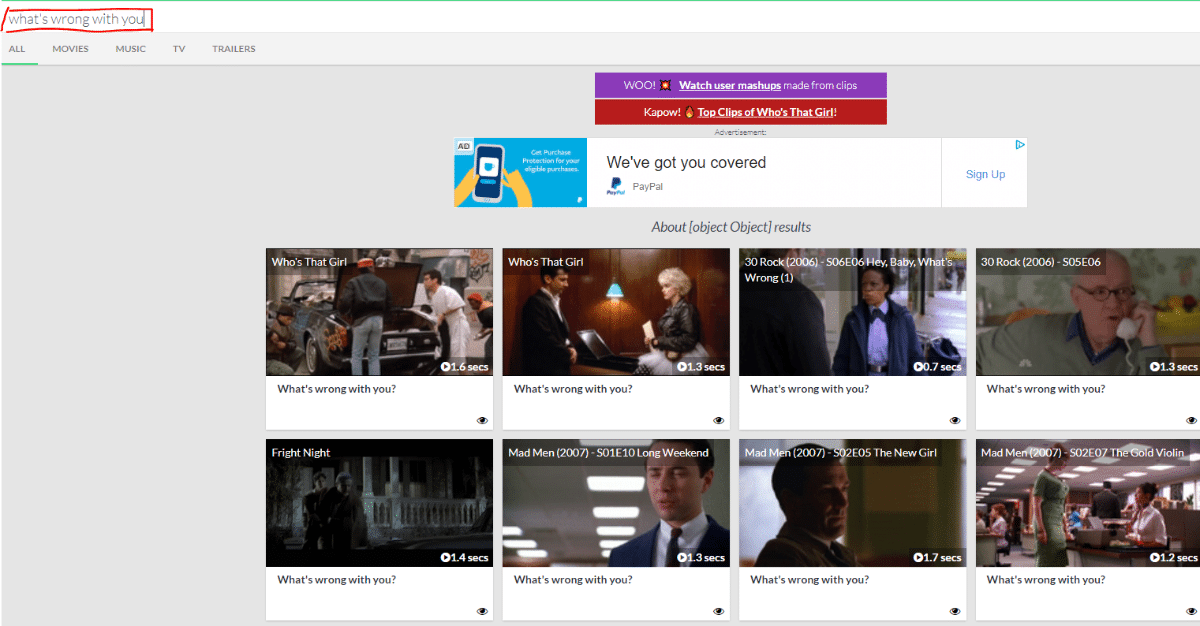This screenshot has width=1200, height=626.
Task: Open the Fright Night clip thumbnail
Action: (x=379, y=503)
